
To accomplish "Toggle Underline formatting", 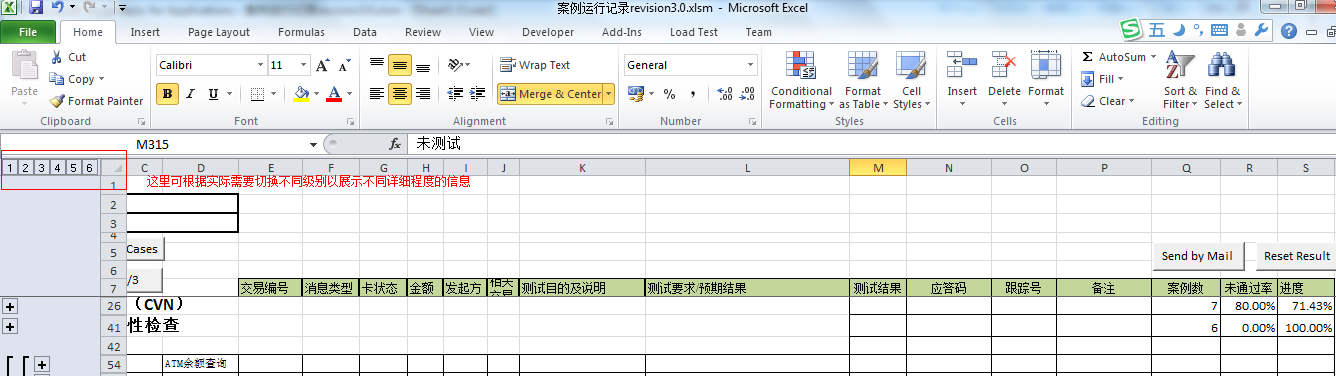I will pos(214,94).
